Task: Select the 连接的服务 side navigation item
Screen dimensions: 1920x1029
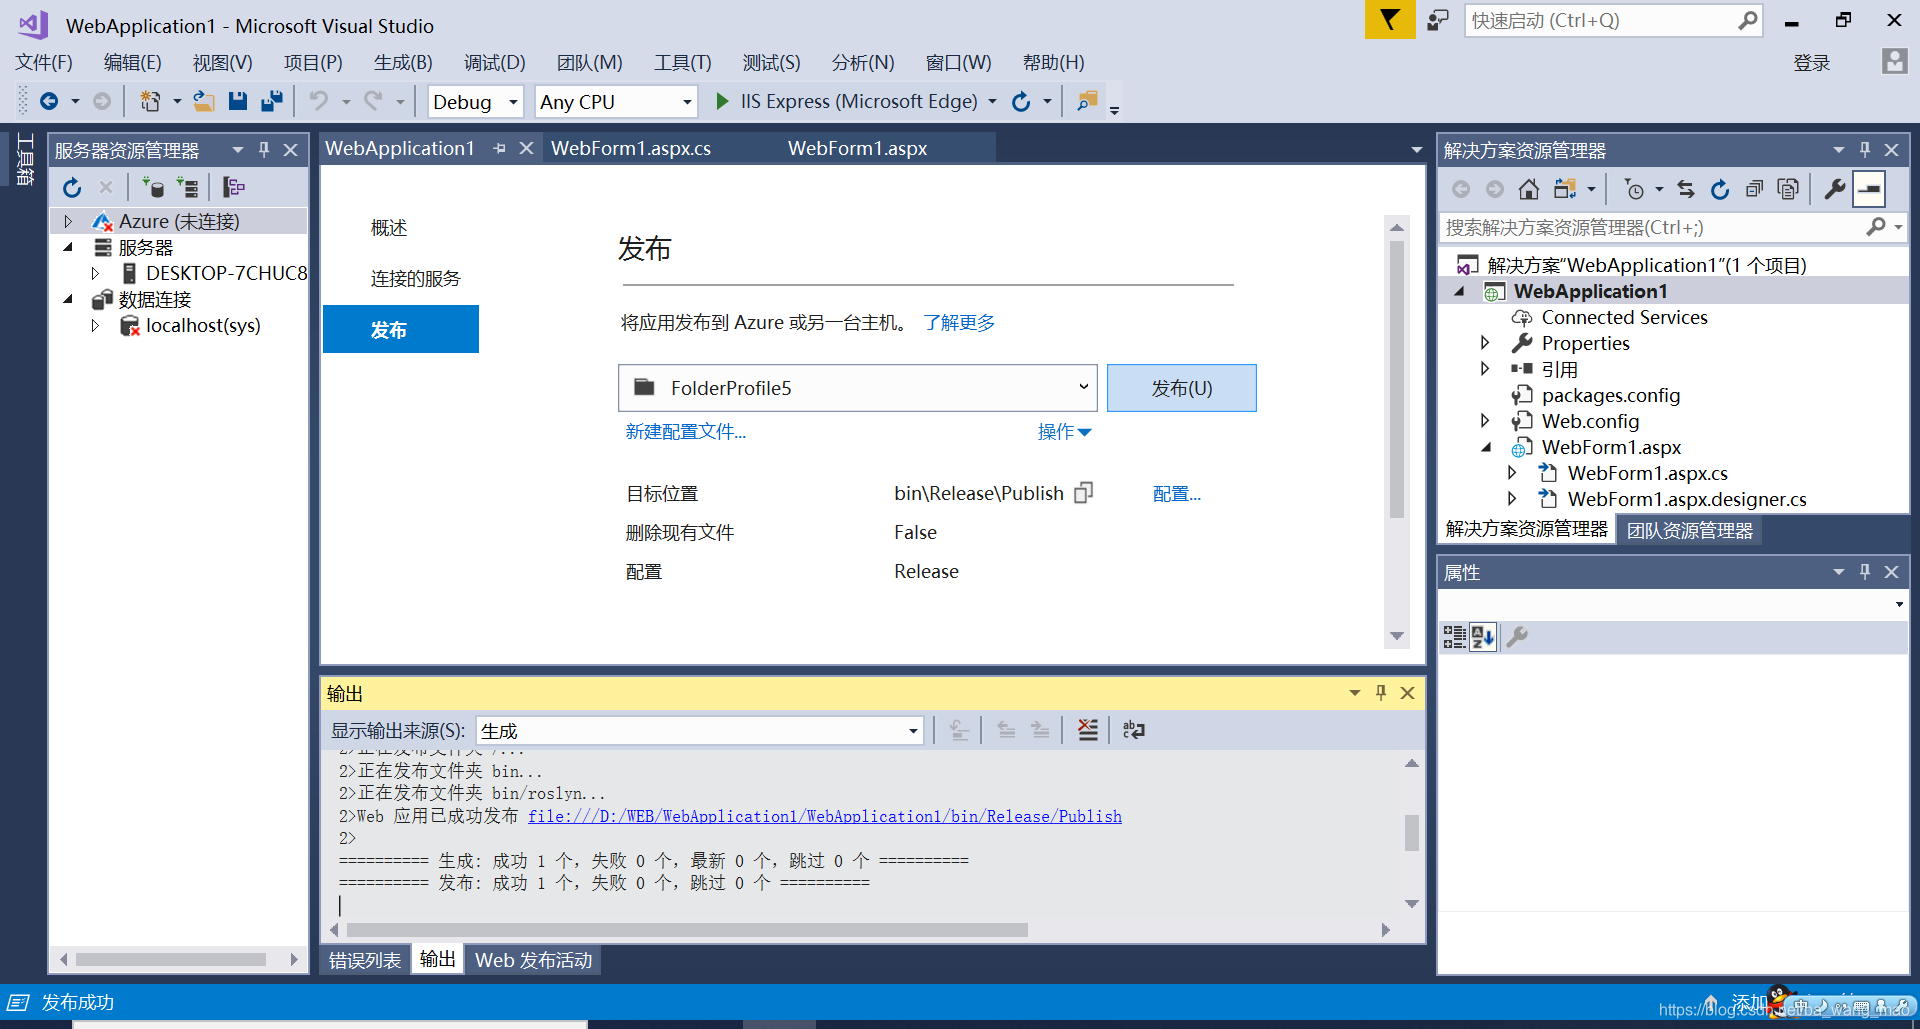Action: 416,279
